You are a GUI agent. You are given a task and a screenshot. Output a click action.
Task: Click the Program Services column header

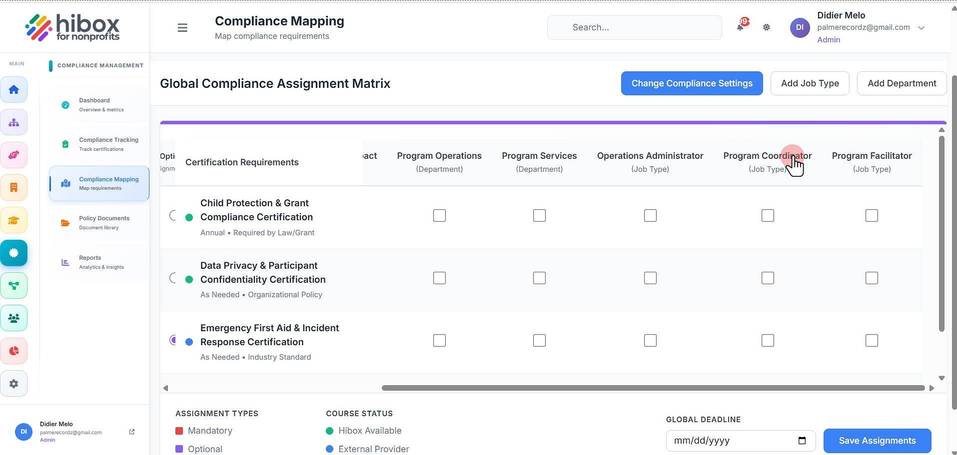[540, 162]
